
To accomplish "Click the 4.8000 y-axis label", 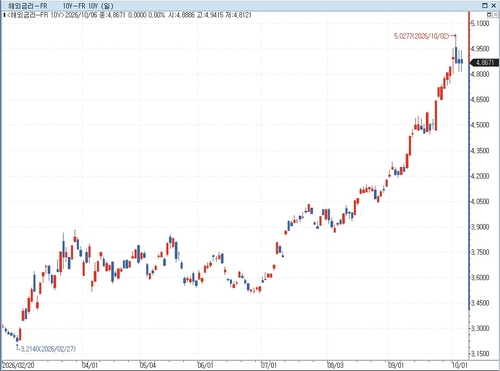I will [480, 74].
